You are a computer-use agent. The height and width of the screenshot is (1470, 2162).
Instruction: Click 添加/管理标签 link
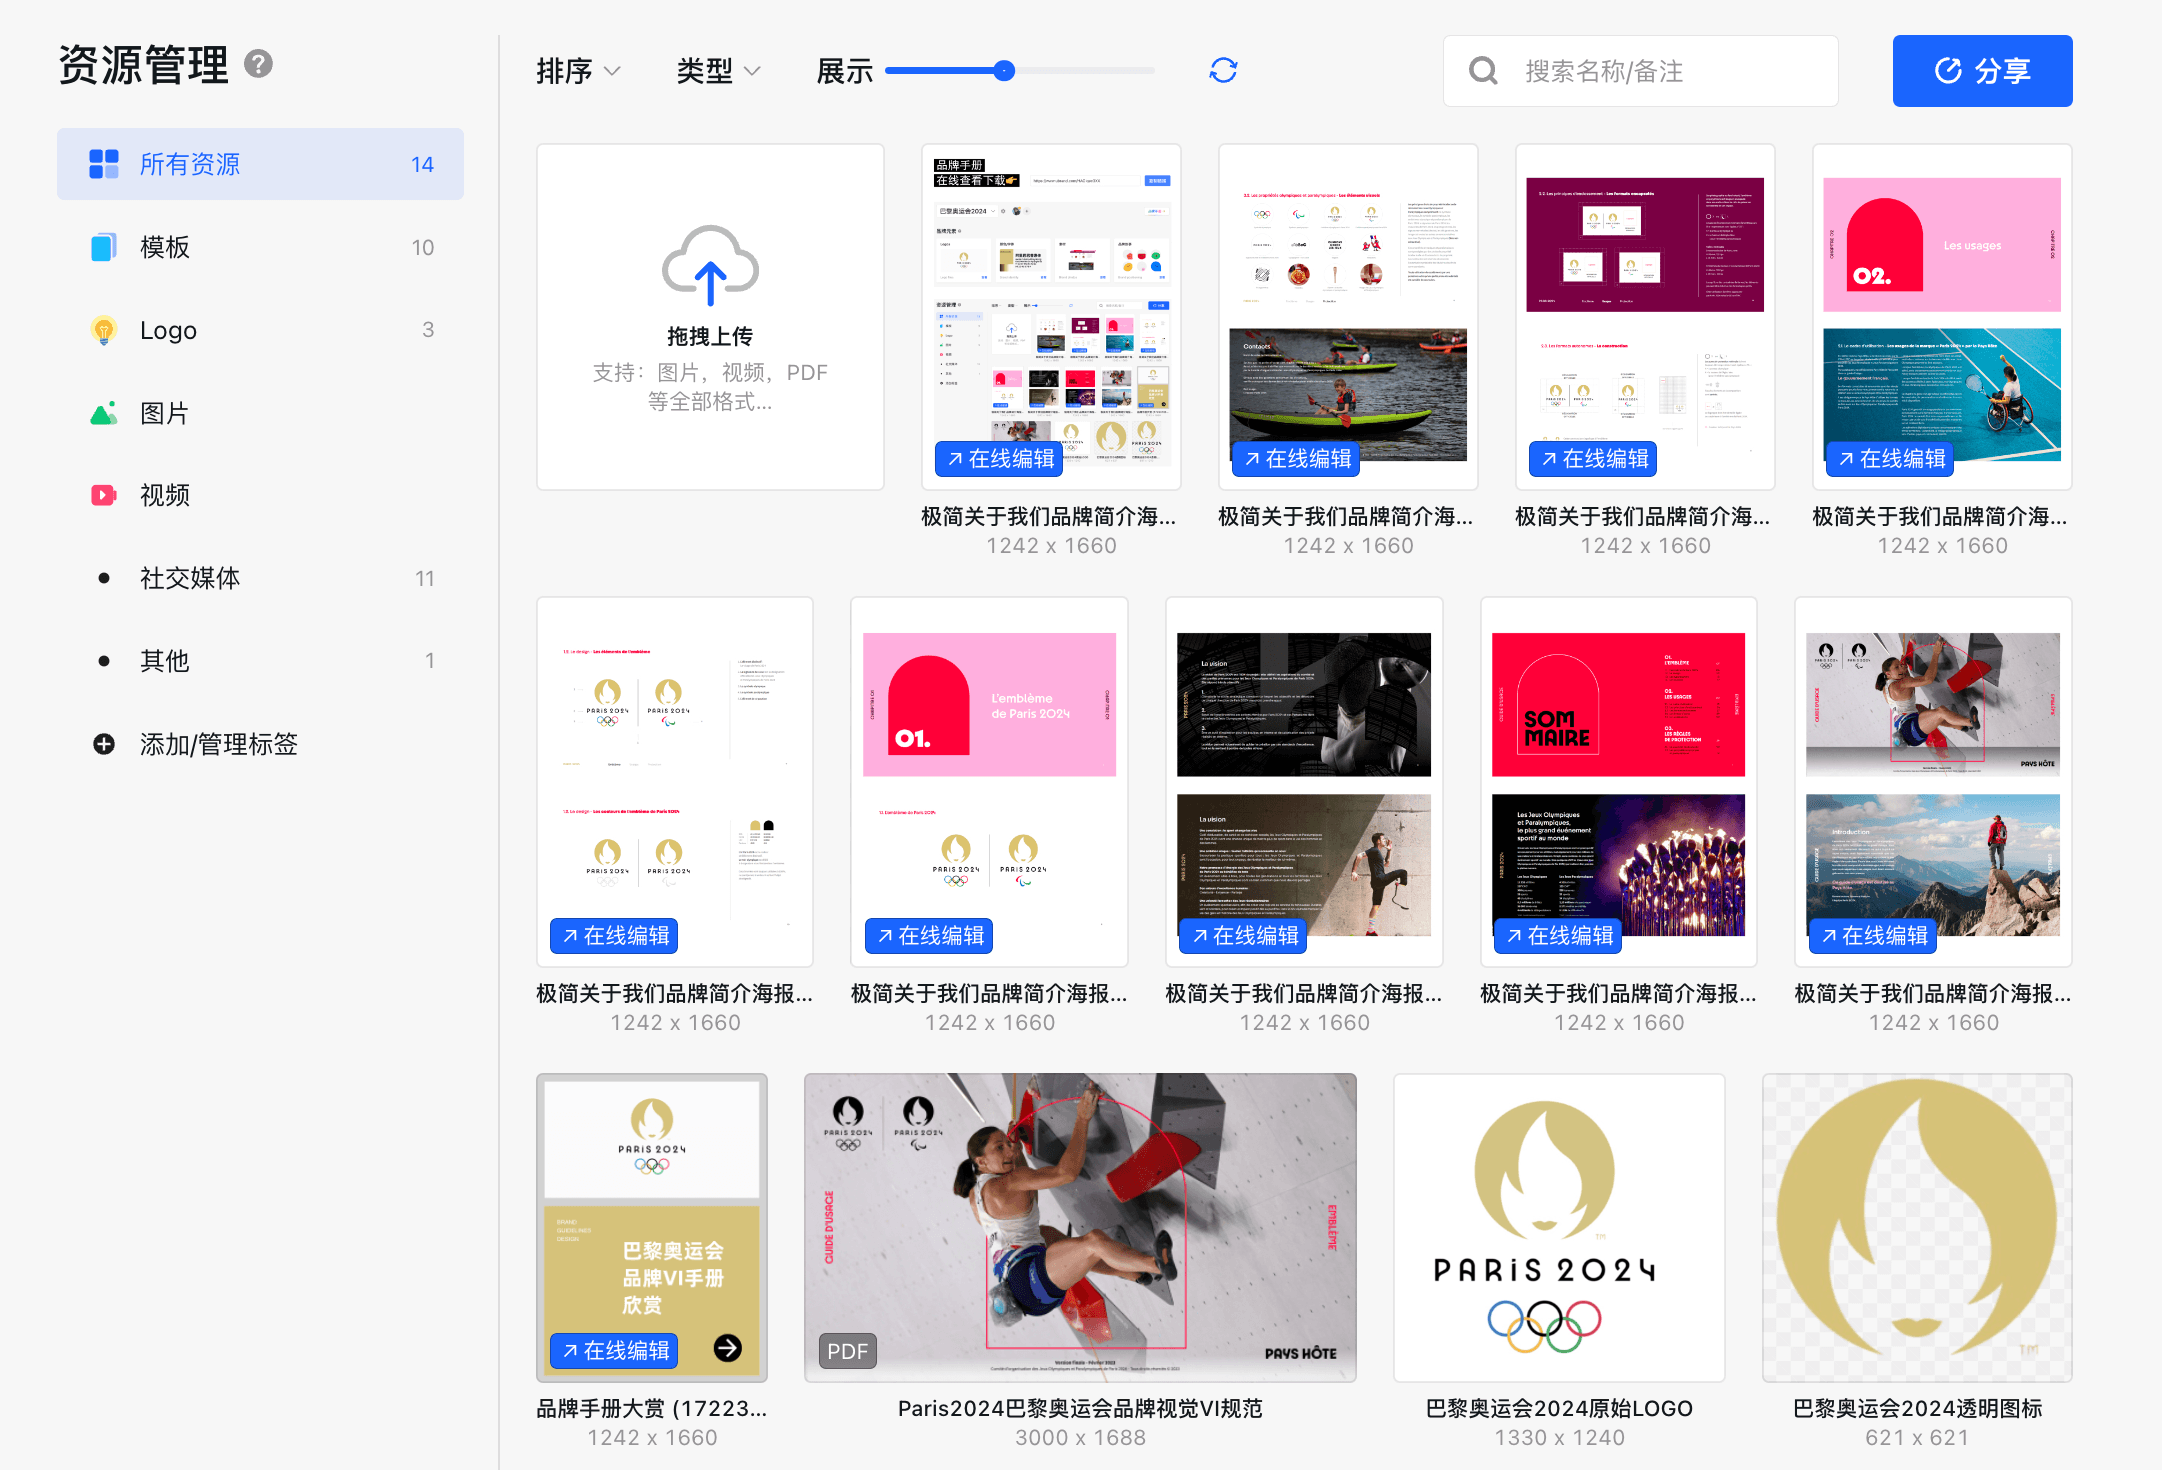[219, 744]
